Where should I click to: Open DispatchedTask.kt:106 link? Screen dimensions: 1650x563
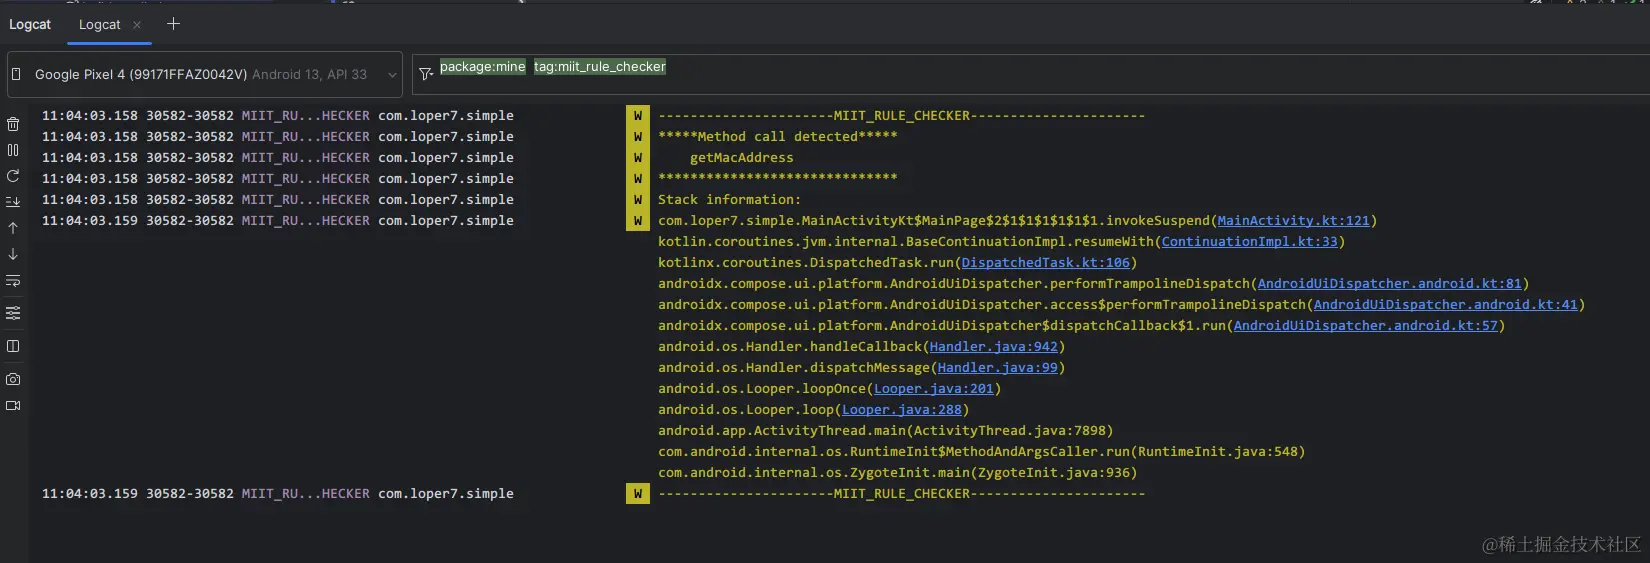pos(1045,262)
